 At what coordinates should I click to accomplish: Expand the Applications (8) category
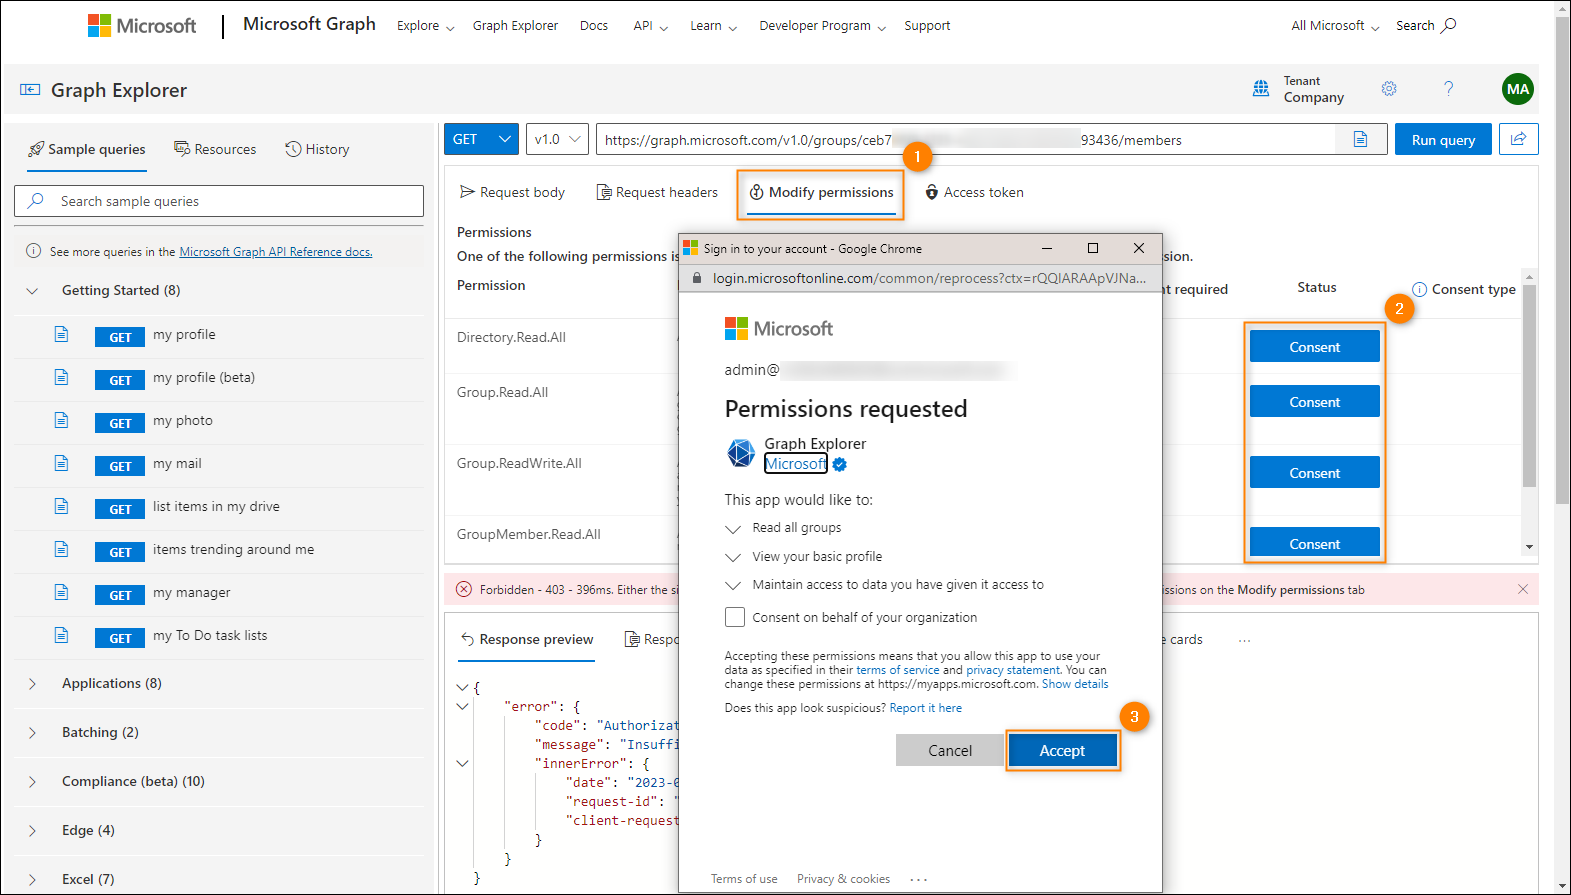click(32, 684)
